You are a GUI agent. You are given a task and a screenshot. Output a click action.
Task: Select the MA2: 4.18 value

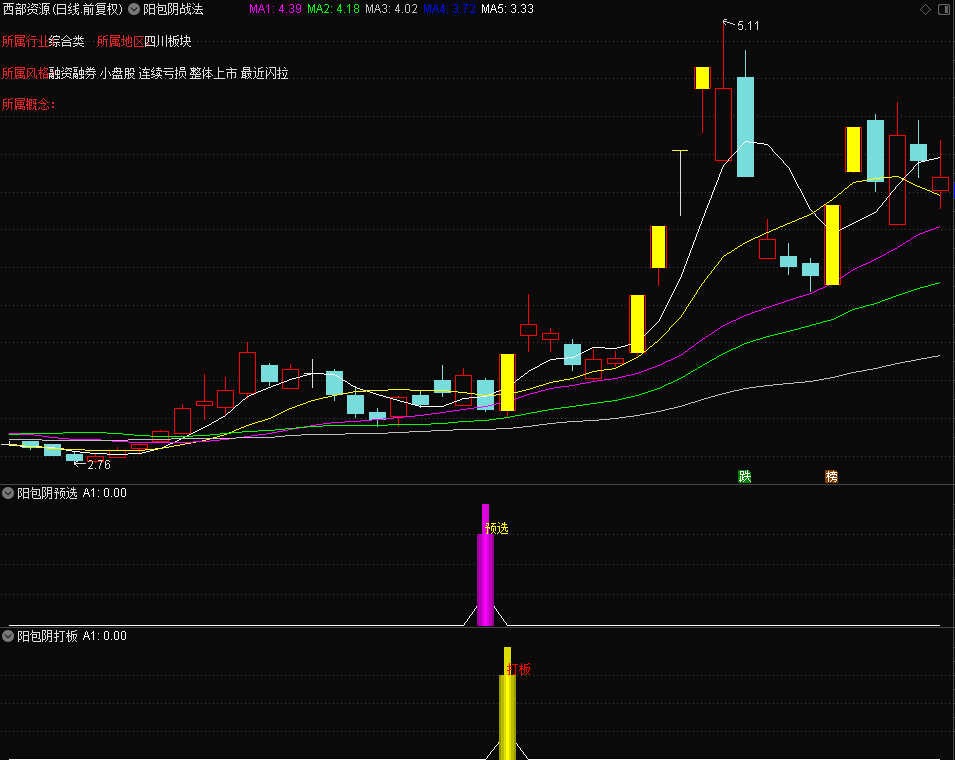tap(333, 9)
